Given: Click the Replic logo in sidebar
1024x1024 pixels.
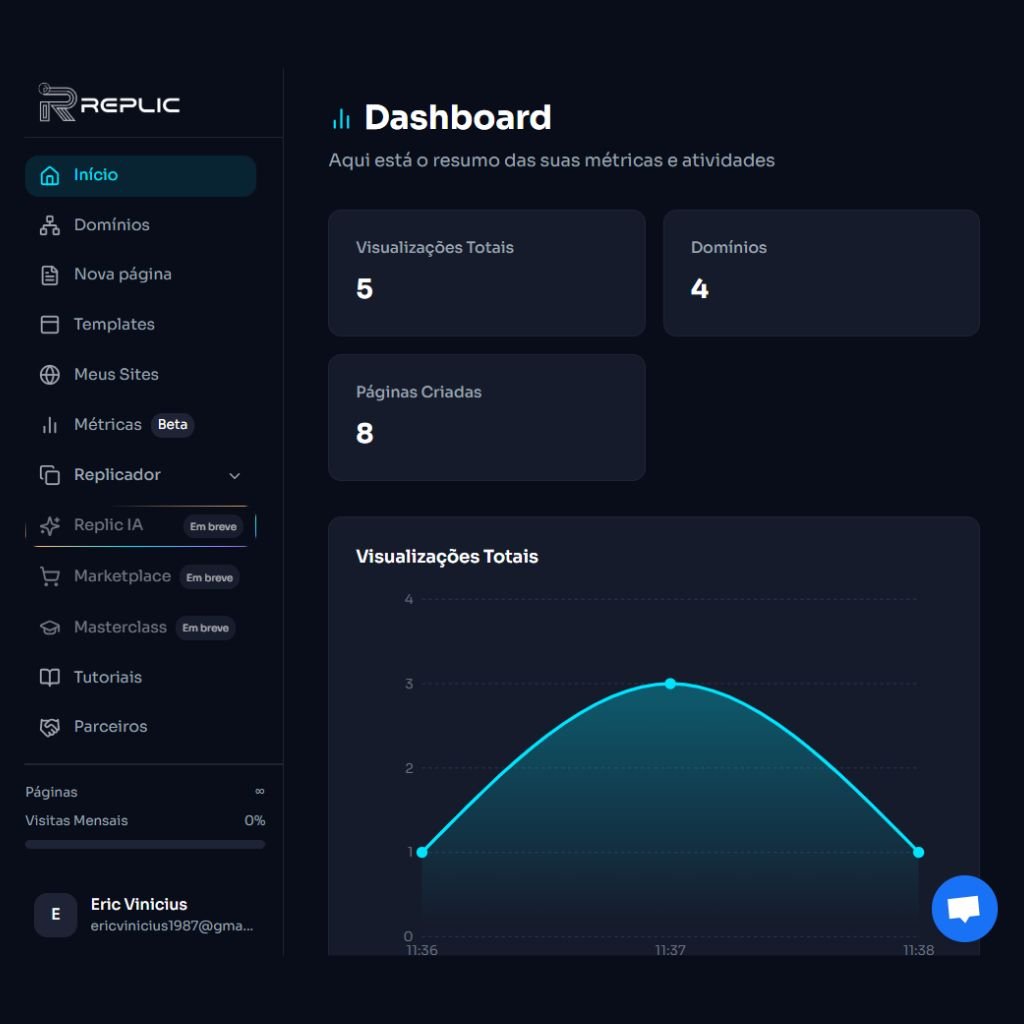Looking at the screenshot, I should click(x=109, y=103).
